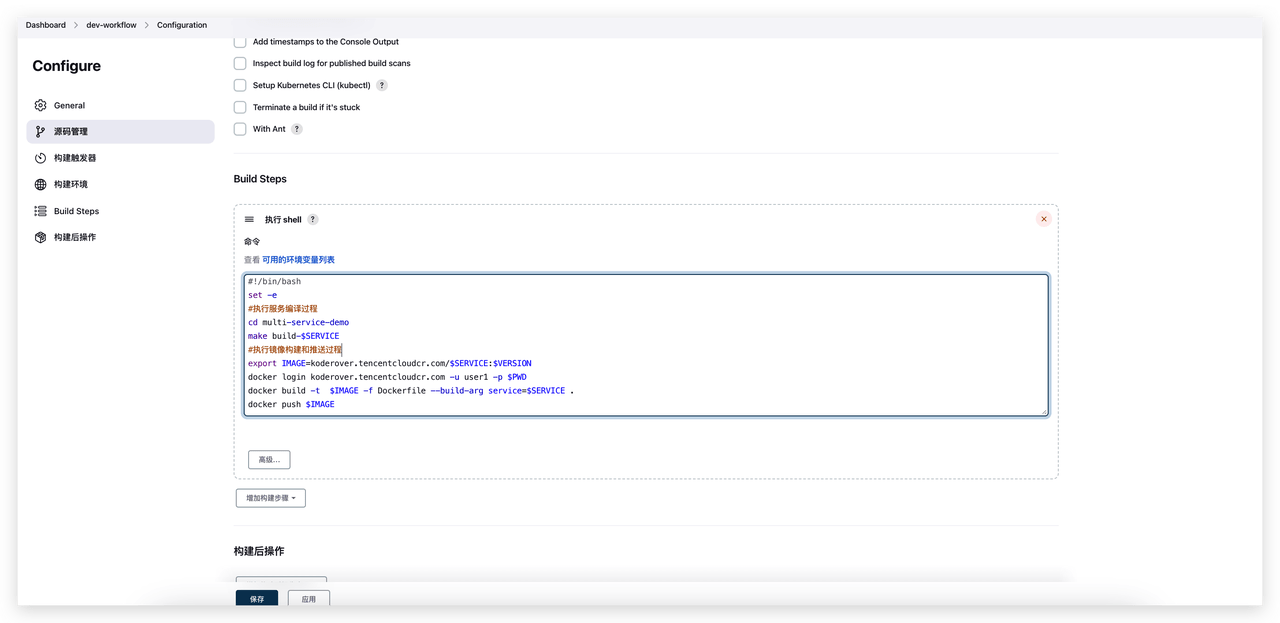Enable the With Ant checkbox

240,129
